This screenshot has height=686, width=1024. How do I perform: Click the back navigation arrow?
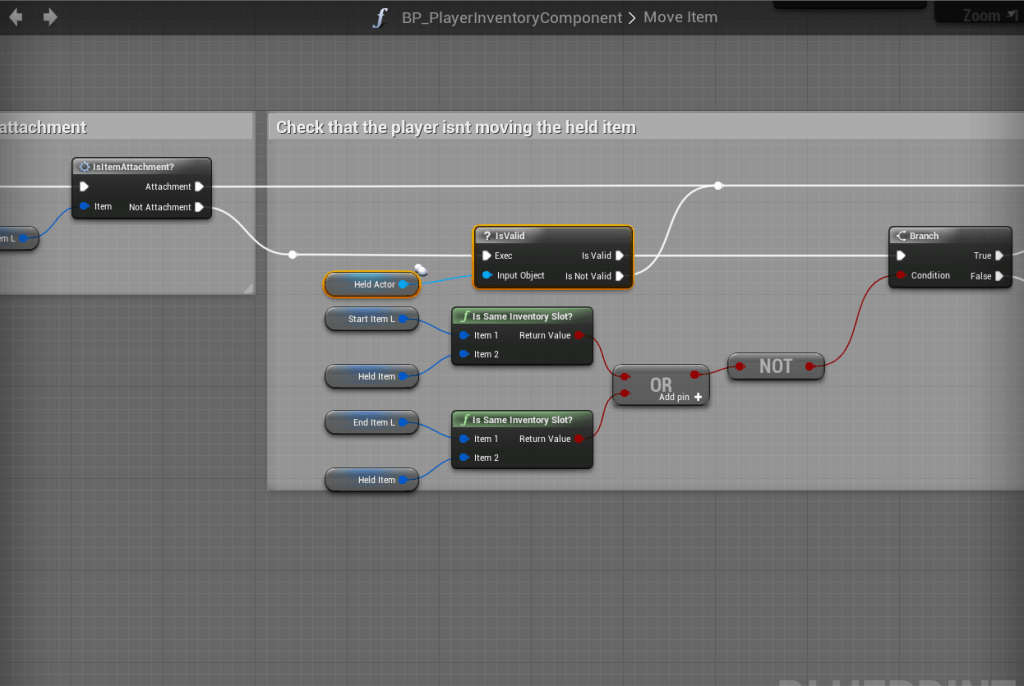[16, 17]
